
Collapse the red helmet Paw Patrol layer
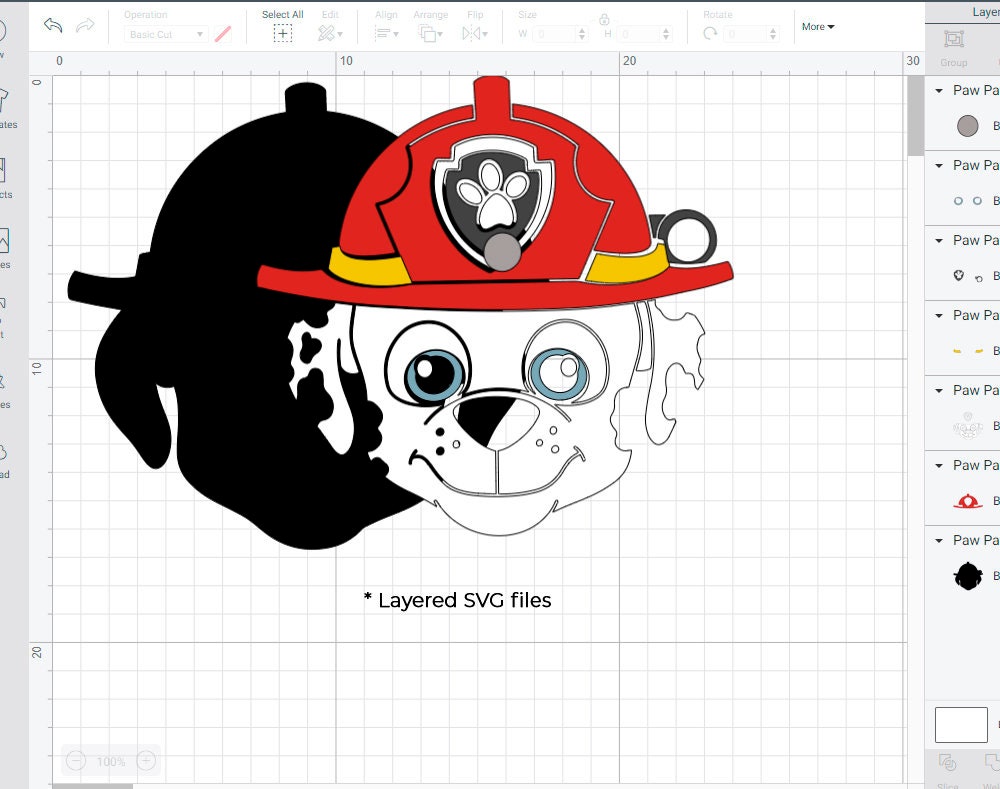point(939,465)
